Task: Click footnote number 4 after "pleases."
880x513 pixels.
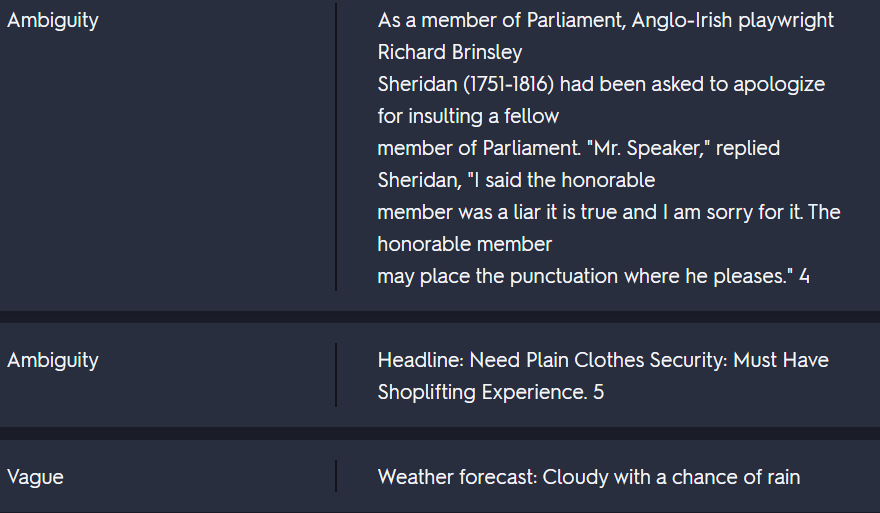Action: pos(804,276)
